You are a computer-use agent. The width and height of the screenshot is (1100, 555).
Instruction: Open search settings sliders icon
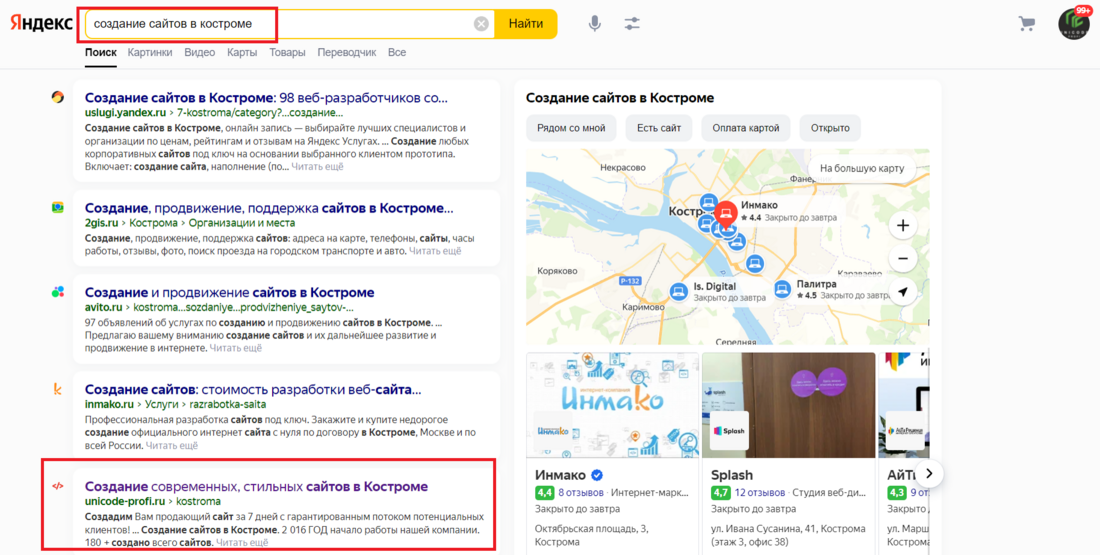[x=632, y=24]
